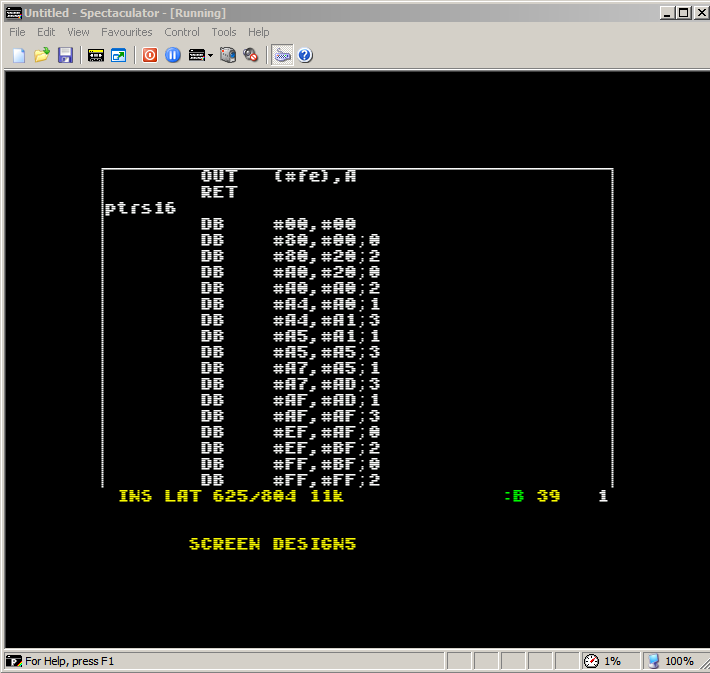Start video recording with the camcorder icon
The height and width of the screenshot is (673, 710).
(x=228, y=55)
